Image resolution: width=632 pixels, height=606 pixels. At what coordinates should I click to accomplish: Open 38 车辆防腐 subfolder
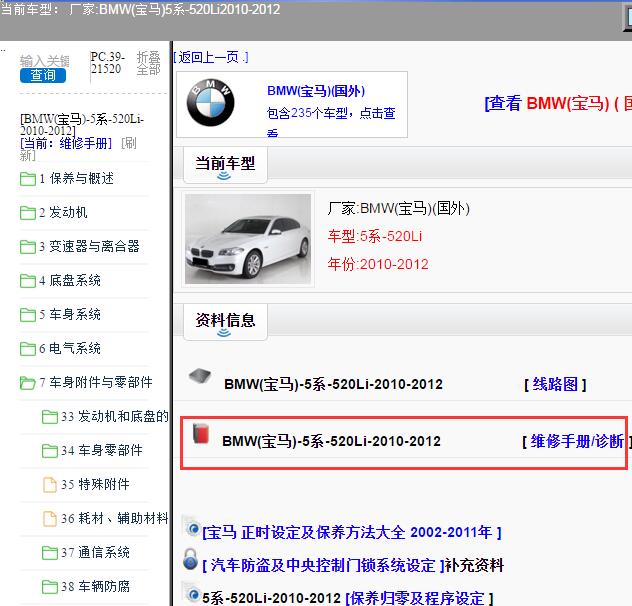(96, 587)
